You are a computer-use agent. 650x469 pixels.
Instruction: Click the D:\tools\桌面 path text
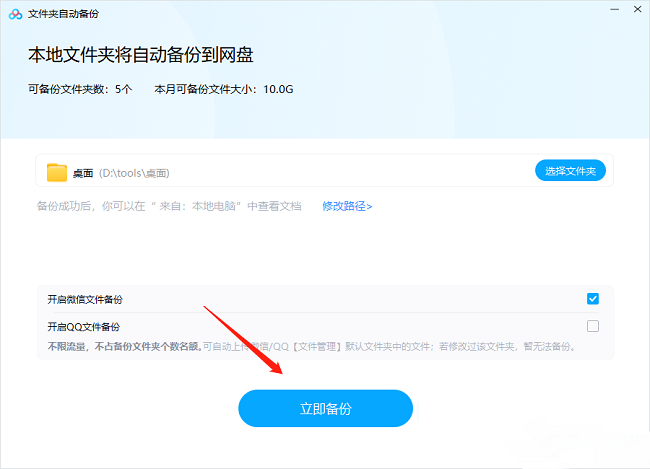(134, 173)
